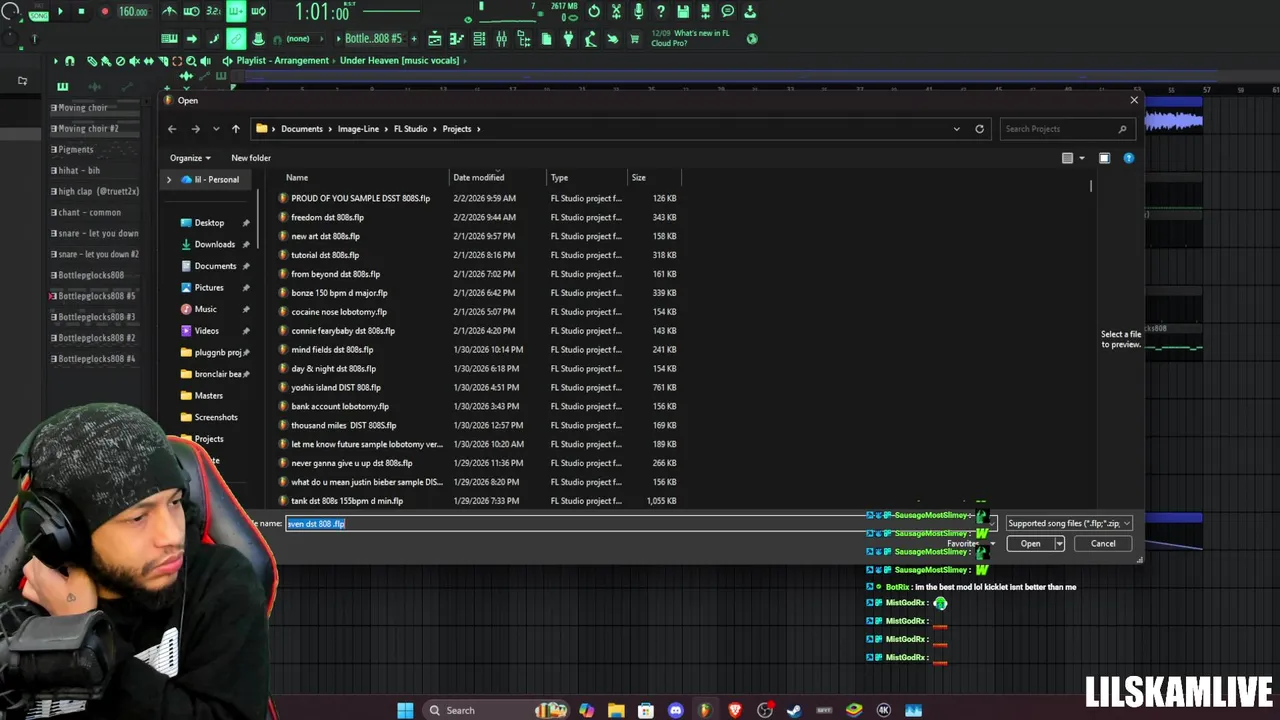
Task: Click the microphone recording icon in FL toolbar
Action: pos(638,12)
